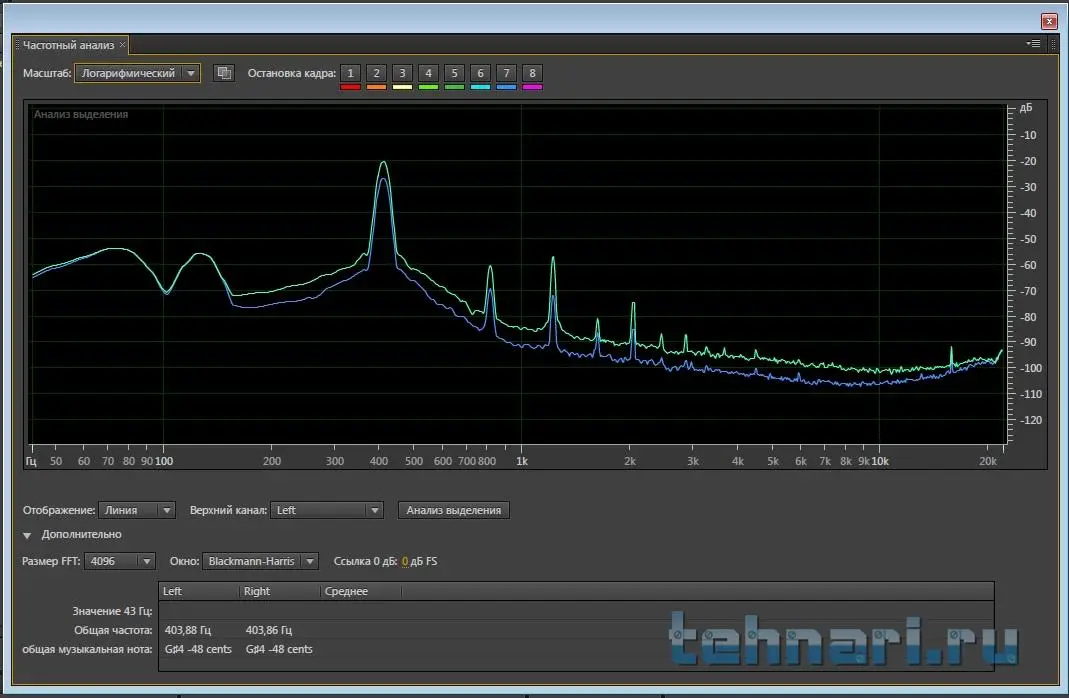Copy all graph data to clipboard icon
1069x698 pixels.
click(224, 73)
